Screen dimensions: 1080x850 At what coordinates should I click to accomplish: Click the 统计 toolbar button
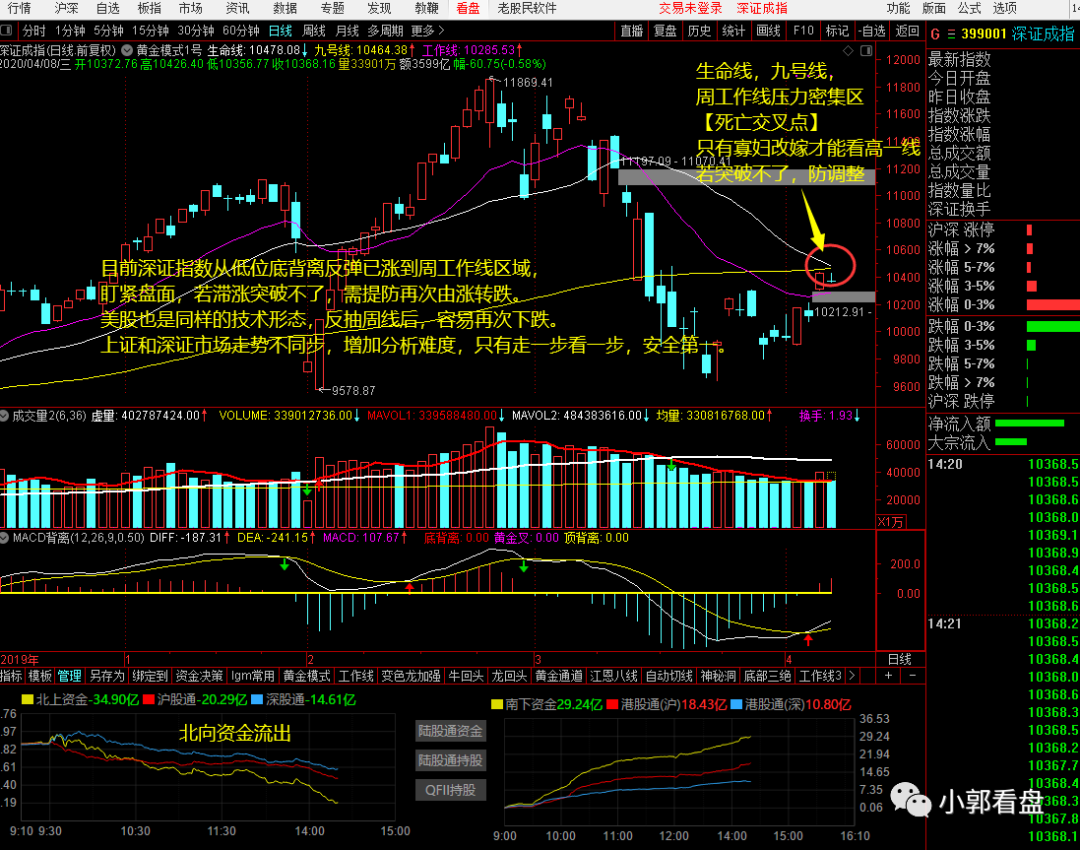pyautogui.click(x=734, y=30)
